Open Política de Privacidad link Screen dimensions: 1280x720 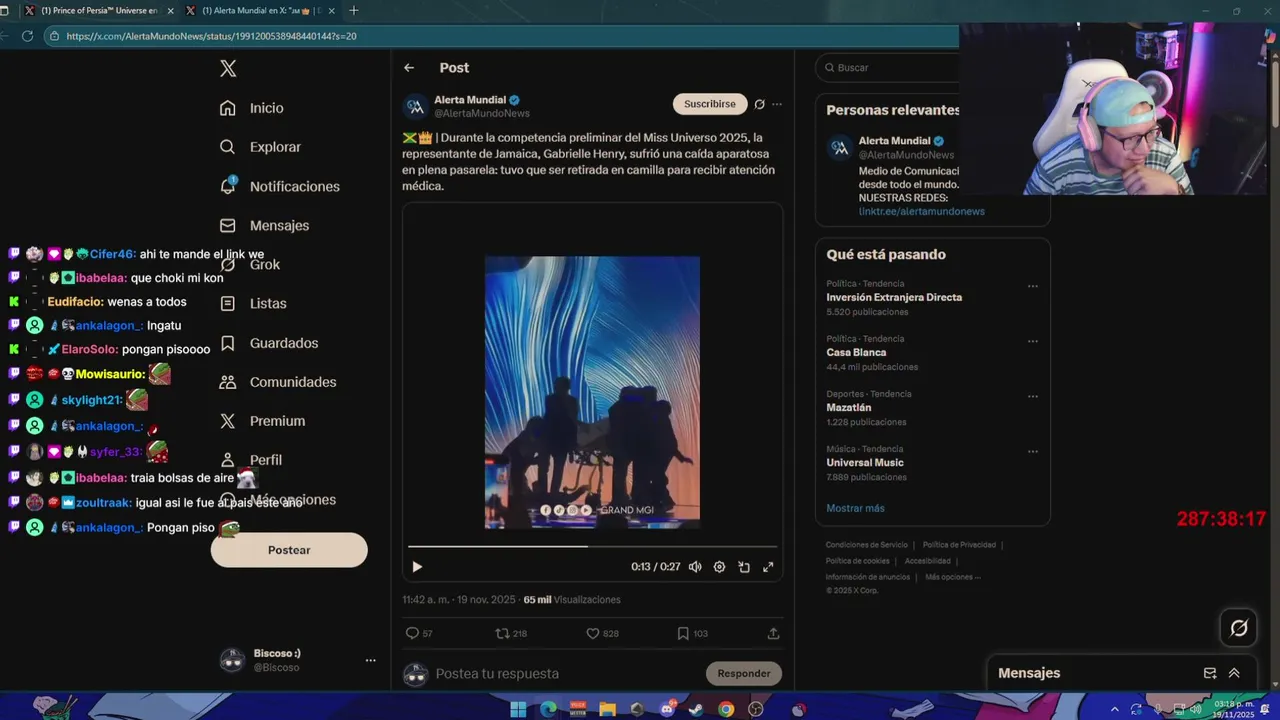point(959,545)
